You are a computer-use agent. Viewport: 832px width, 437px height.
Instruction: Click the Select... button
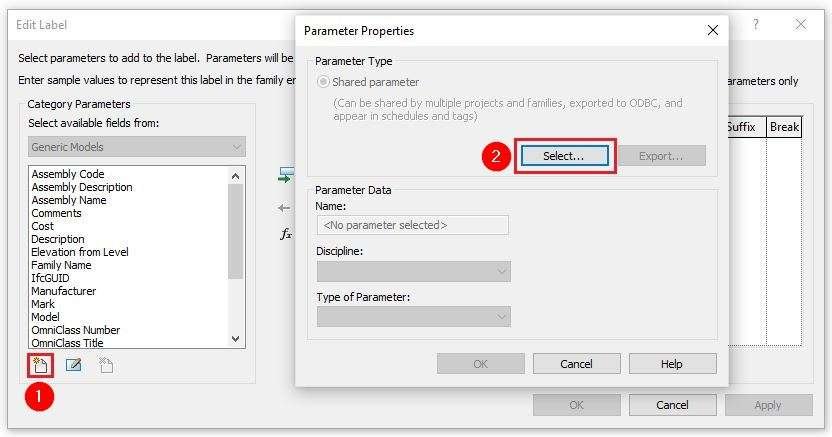tap(565, 156)
